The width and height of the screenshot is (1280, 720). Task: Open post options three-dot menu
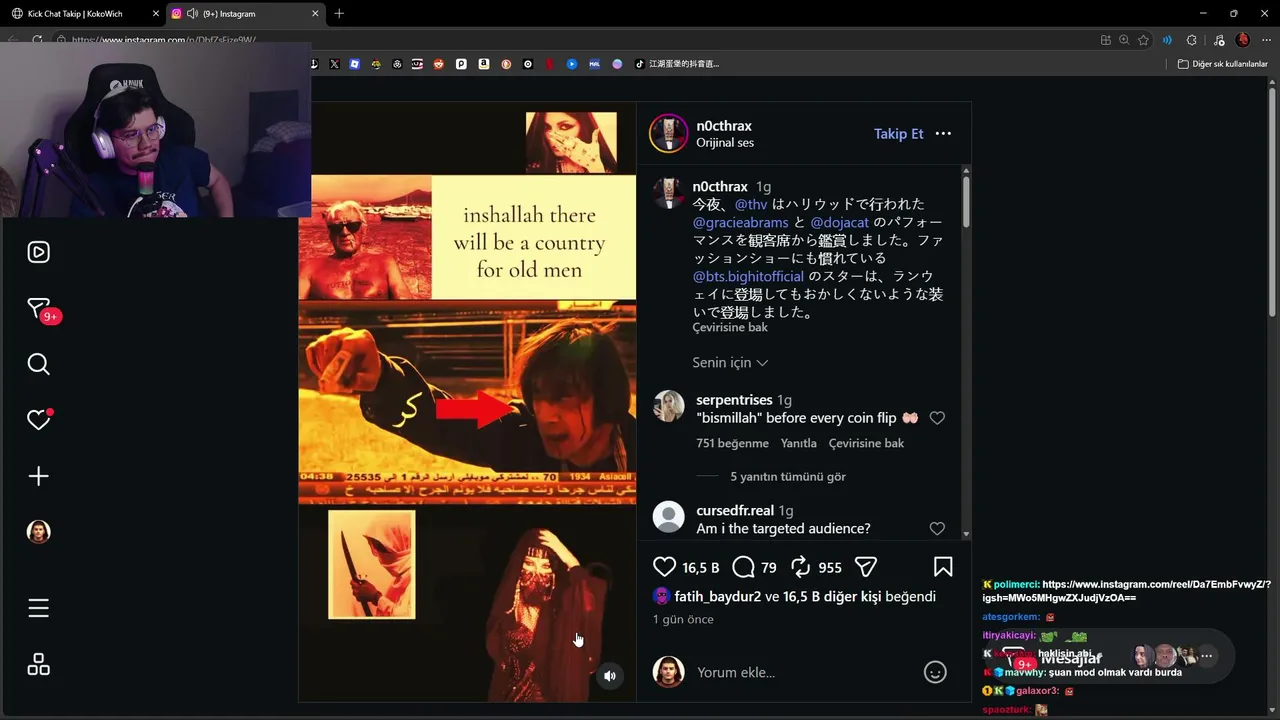point(943,133)
